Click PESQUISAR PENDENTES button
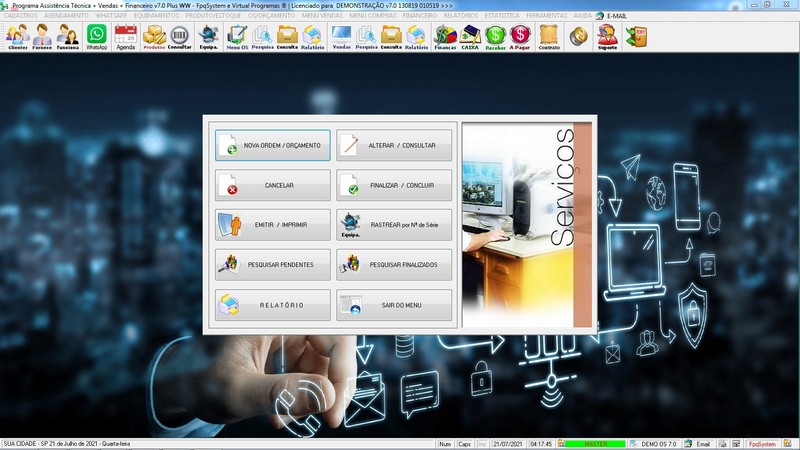Viewport: 800px width, 450px height. click(x=272, y=265)
